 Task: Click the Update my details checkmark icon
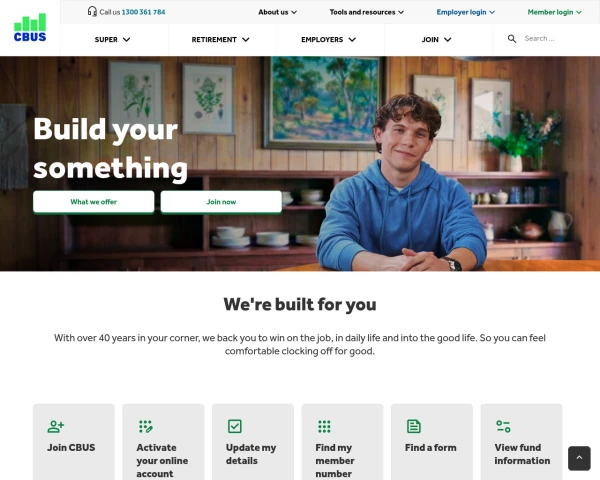coord(235,426)
